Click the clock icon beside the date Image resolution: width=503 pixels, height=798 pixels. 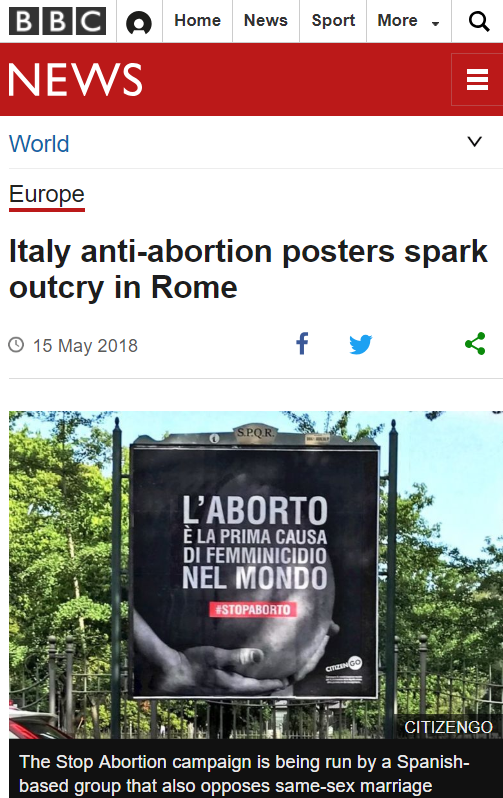click(x=16, y=345)
